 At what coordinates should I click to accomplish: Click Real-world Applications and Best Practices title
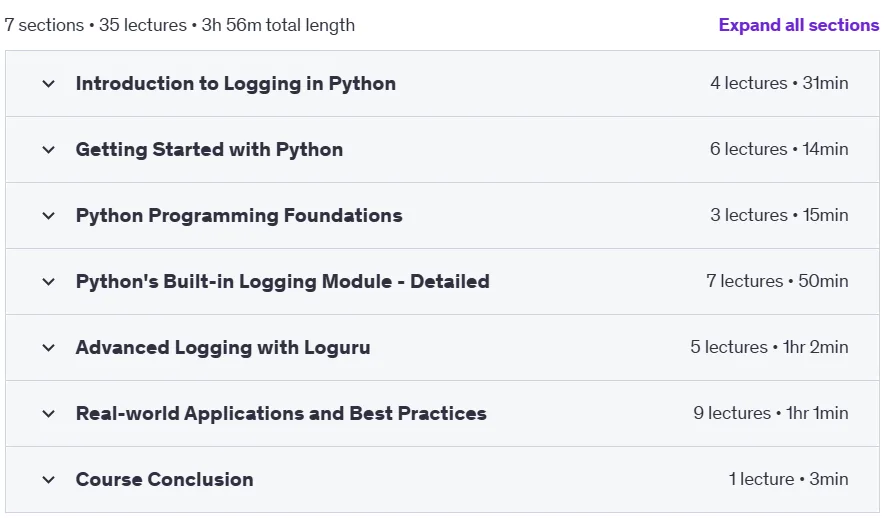281,413
